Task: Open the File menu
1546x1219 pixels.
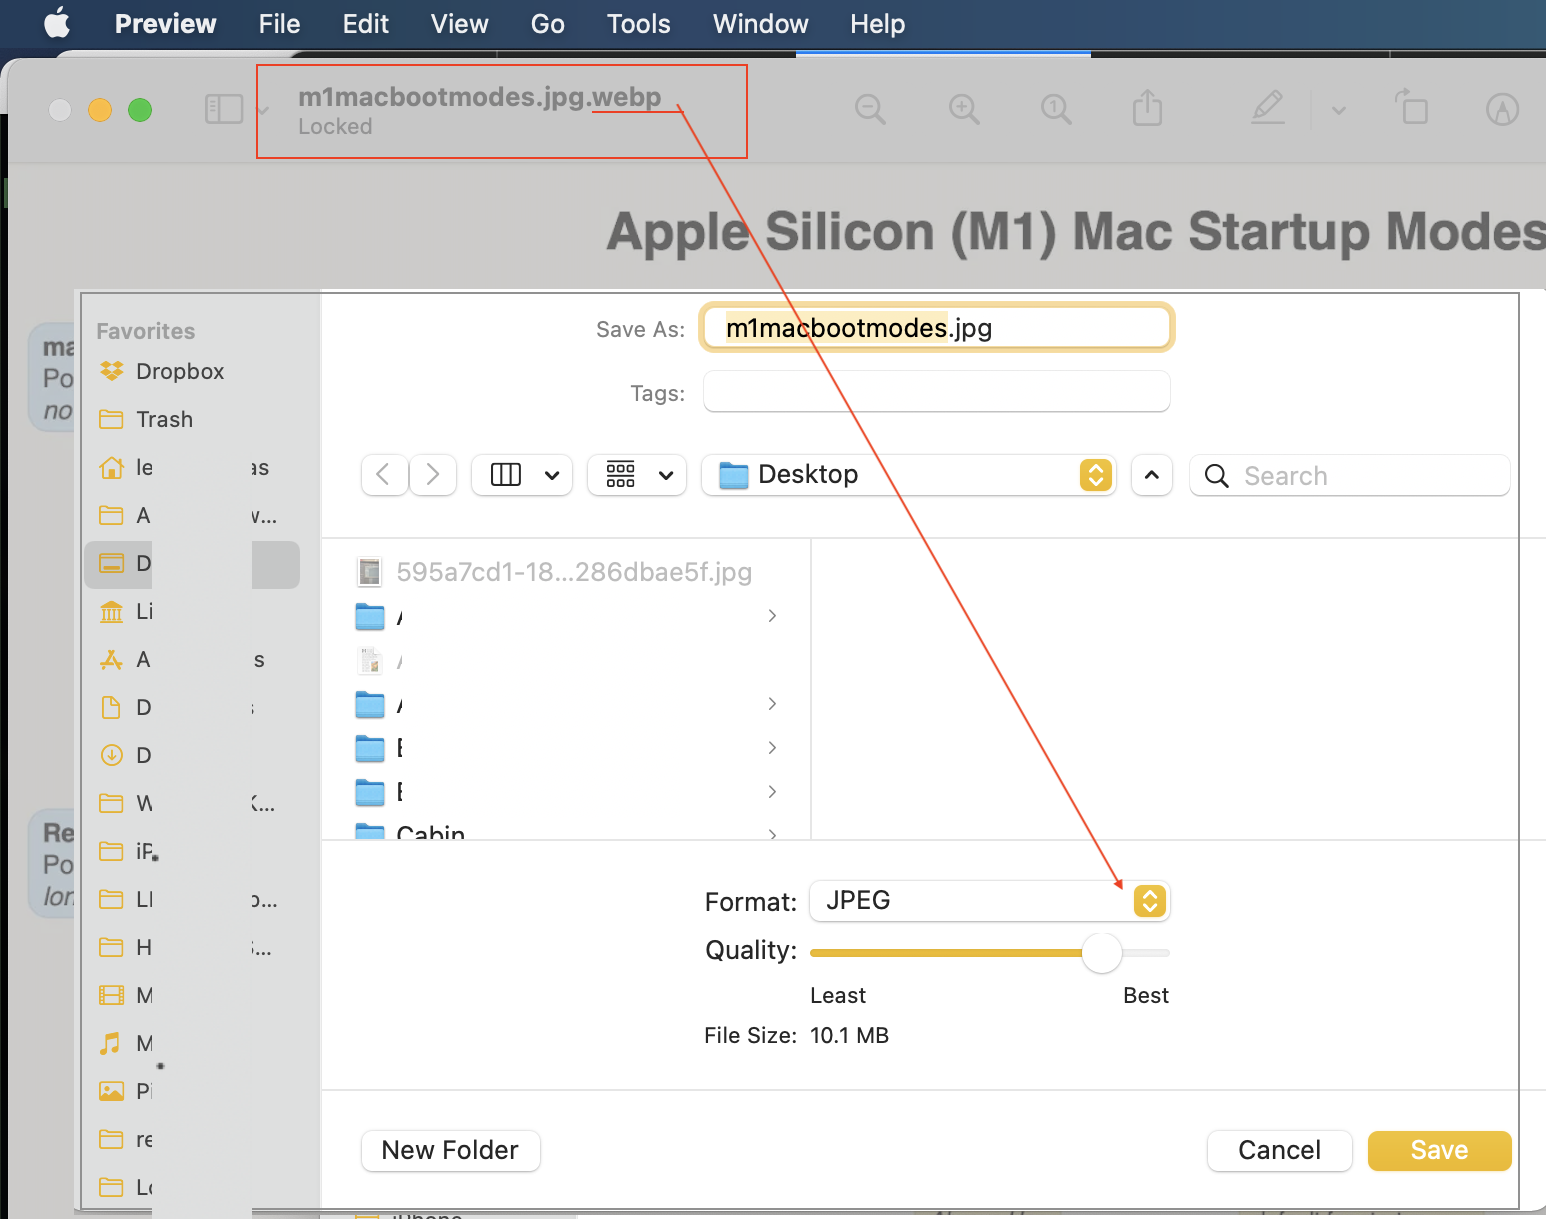Action: click(279, 24)
